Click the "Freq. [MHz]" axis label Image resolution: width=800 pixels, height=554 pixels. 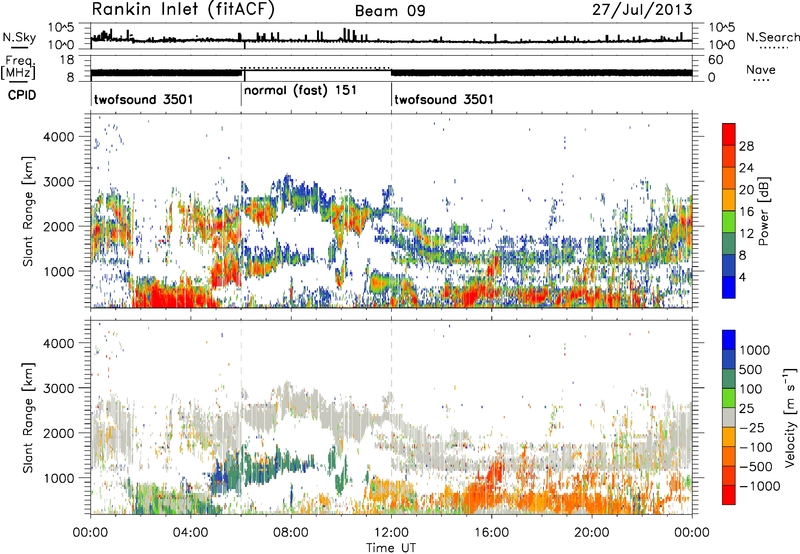18,68
